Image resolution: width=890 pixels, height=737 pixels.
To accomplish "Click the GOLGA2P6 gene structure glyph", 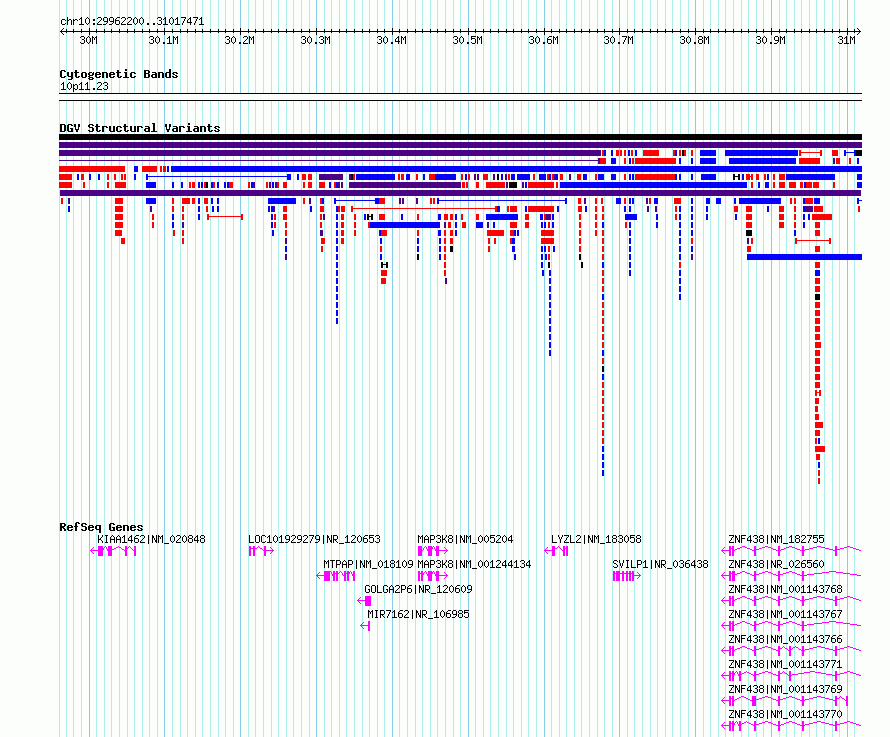I will pyautogui.click(x=364, y=601).
